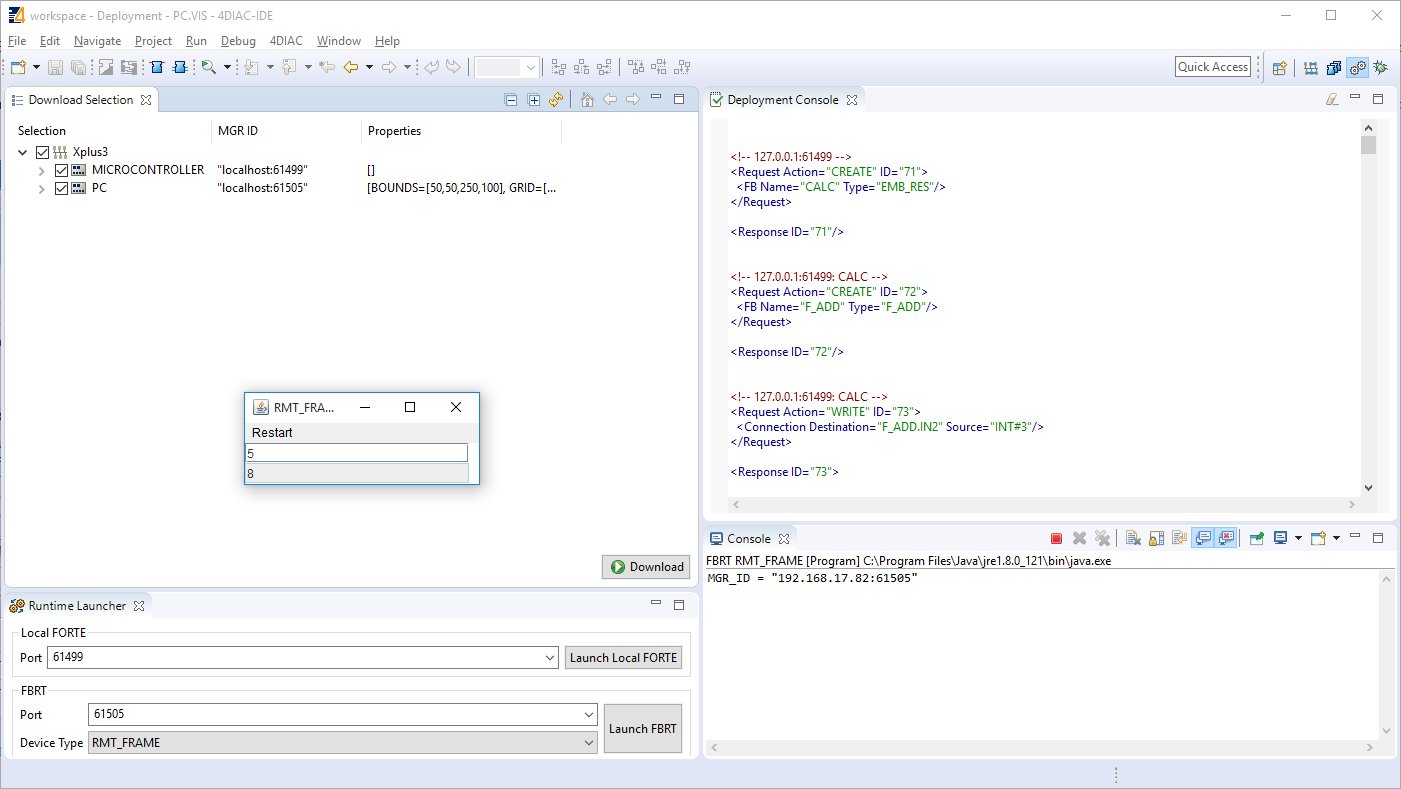Collapse all items in Download Selection
The width and height of the screenshot is (1401, 789).
pos(511,100)
